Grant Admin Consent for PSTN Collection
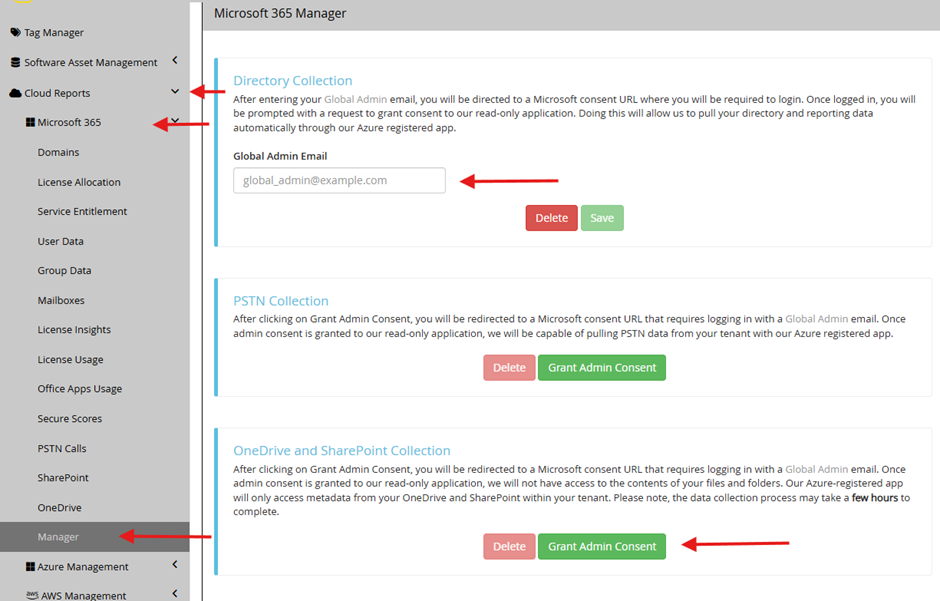This screenshot has width=940, height=601. coord(602,368)
